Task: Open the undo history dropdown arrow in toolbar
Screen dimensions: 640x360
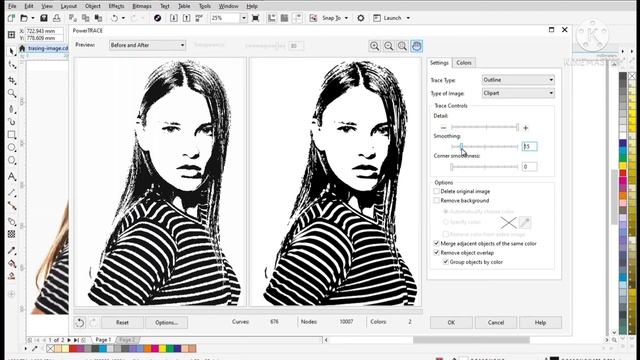Action: (123, 18)
